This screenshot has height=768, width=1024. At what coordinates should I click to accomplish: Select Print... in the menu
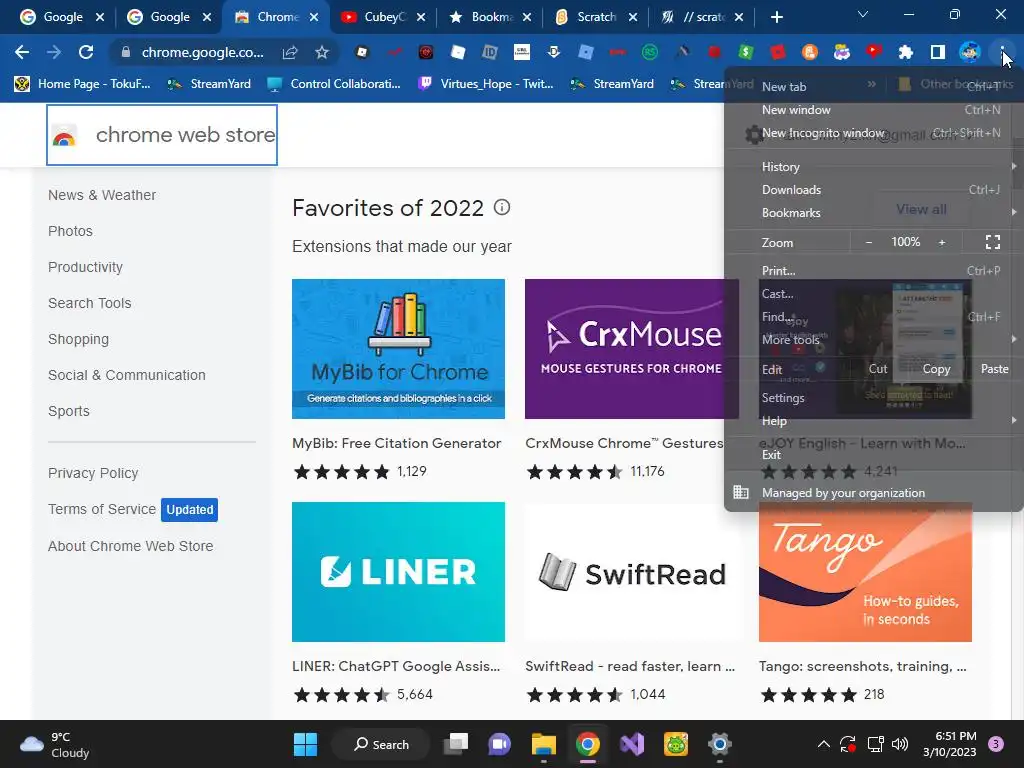874,270
